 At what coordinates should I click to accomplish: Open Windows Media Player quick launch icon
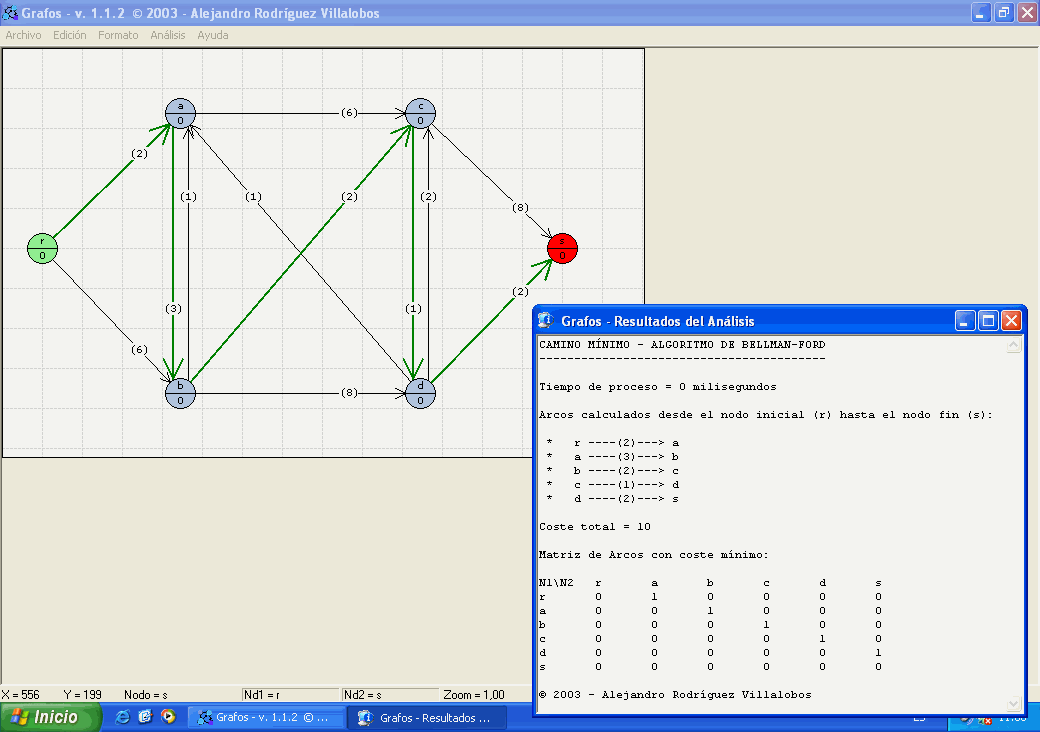click(168, 717)
